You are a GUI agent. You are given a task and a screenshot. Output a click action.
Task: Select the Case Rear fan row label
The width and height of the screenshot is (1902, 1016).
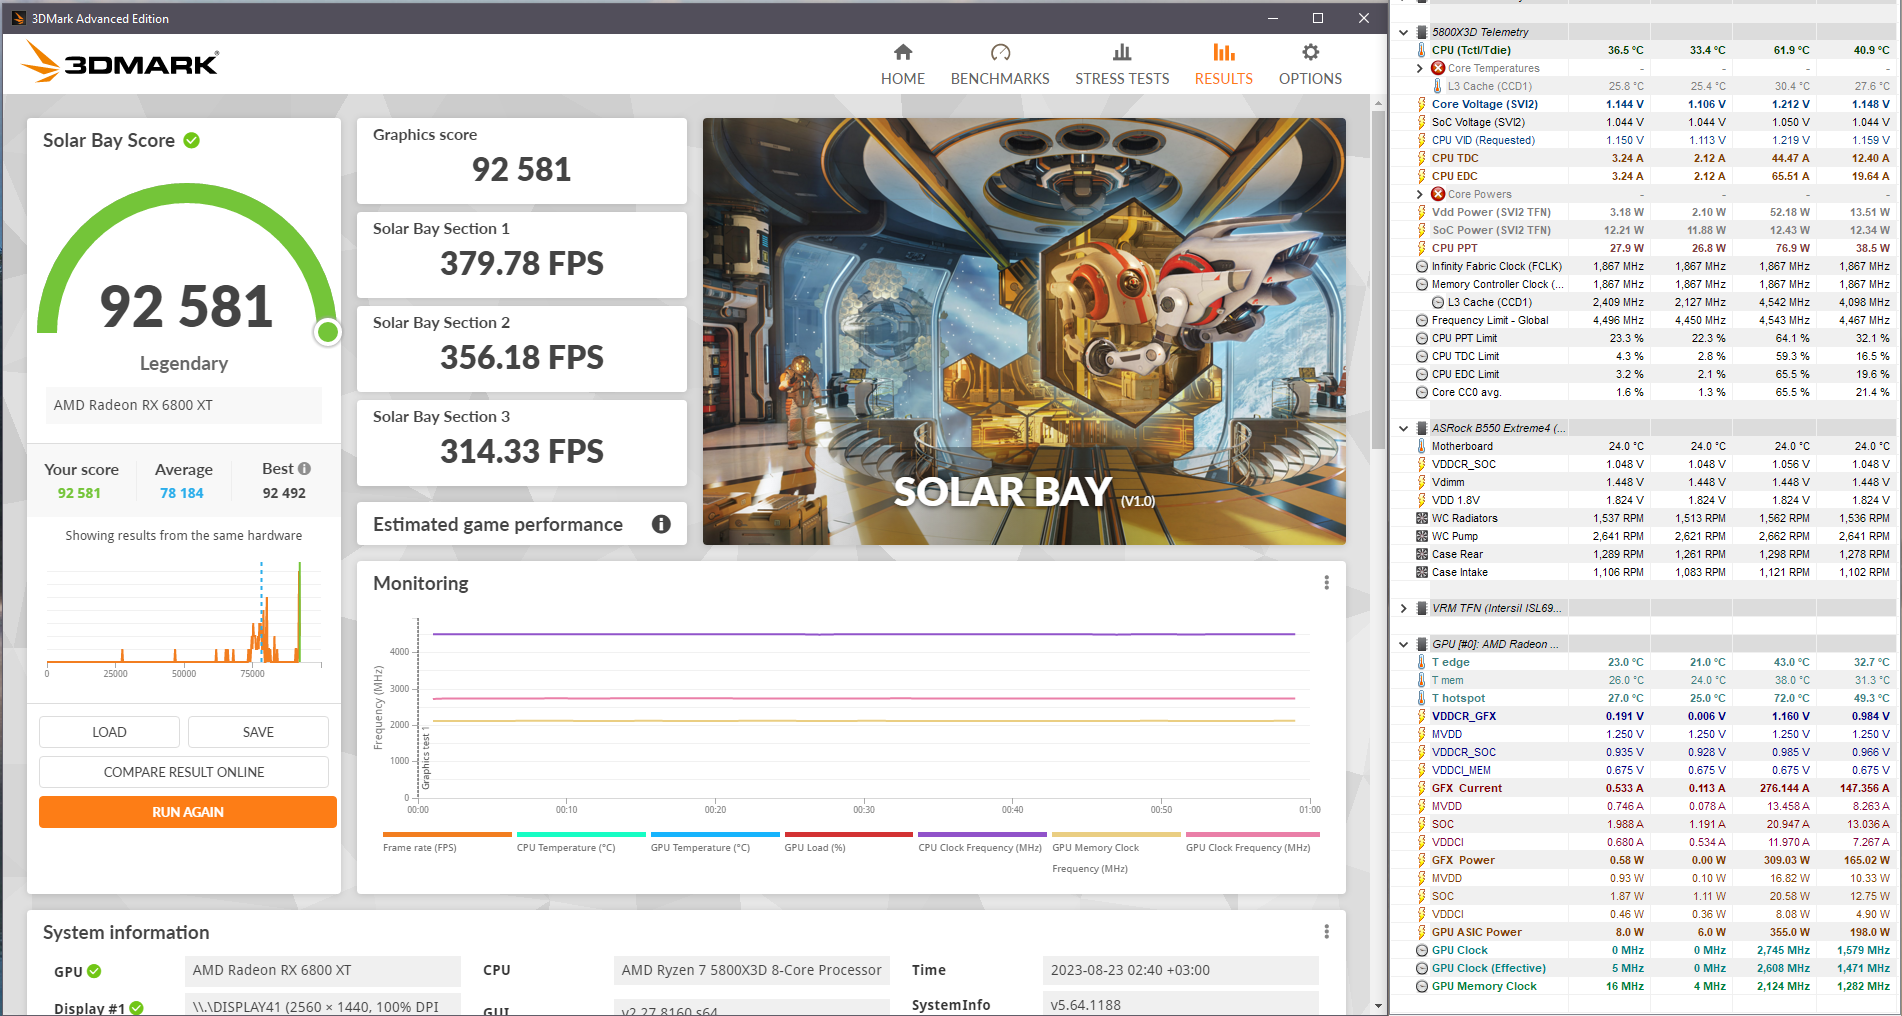(1457, 554)
